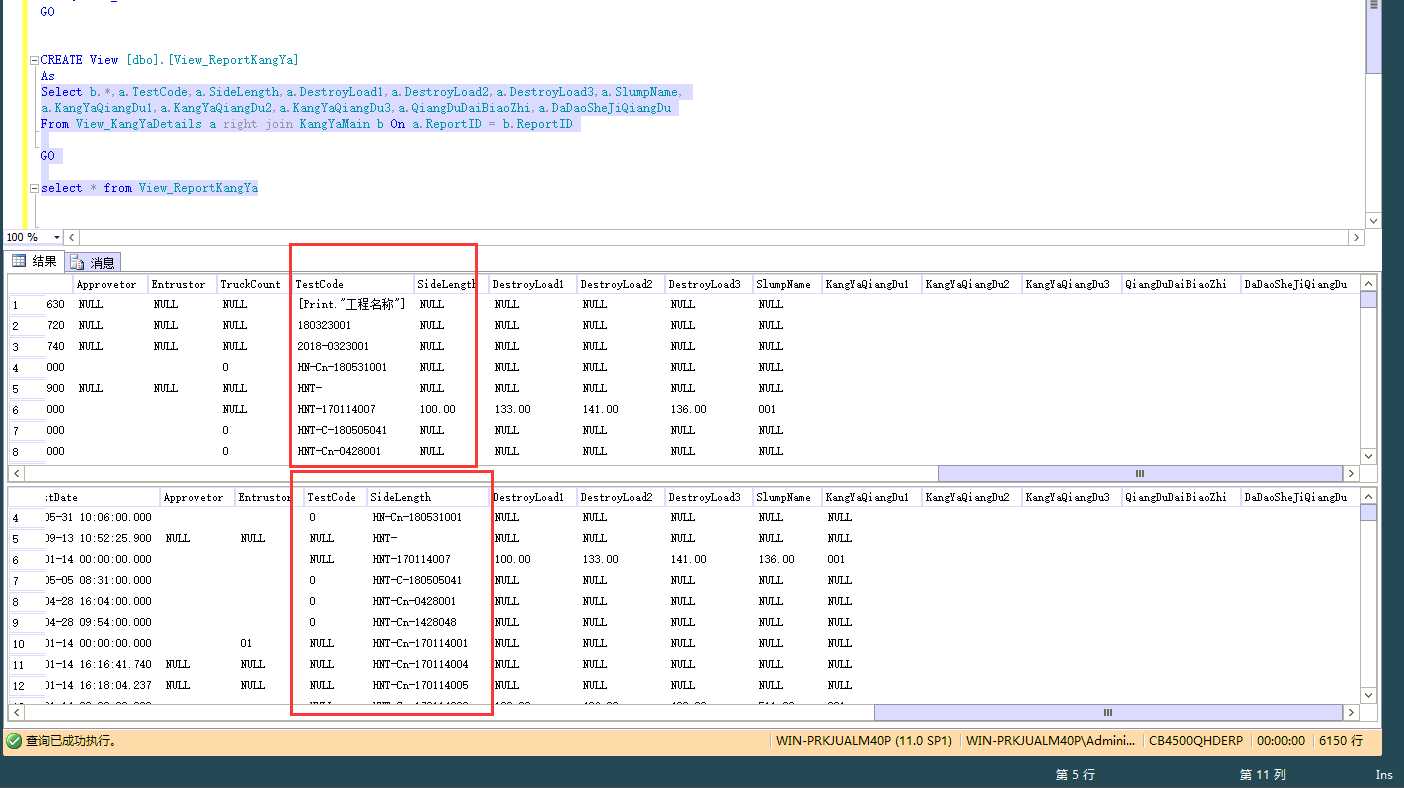Image resolution: width=1404 pixels, height=788 pixels.
Task: Select Approvetor column header in first result grid
Action: pyautogui.click(x=111, y=284)
